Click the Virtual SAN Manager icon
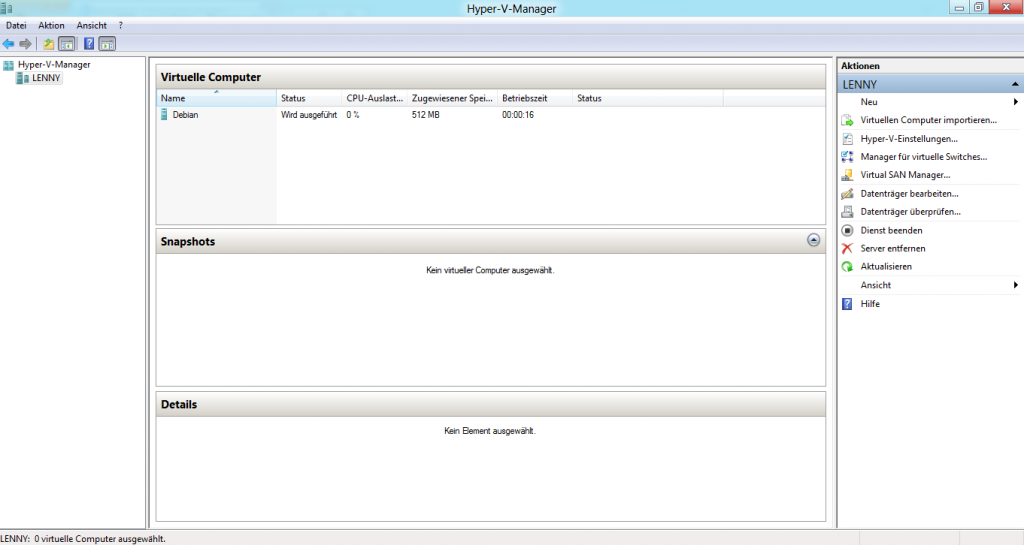Viewport: 1024px width, 545px height. pos(847,175)
